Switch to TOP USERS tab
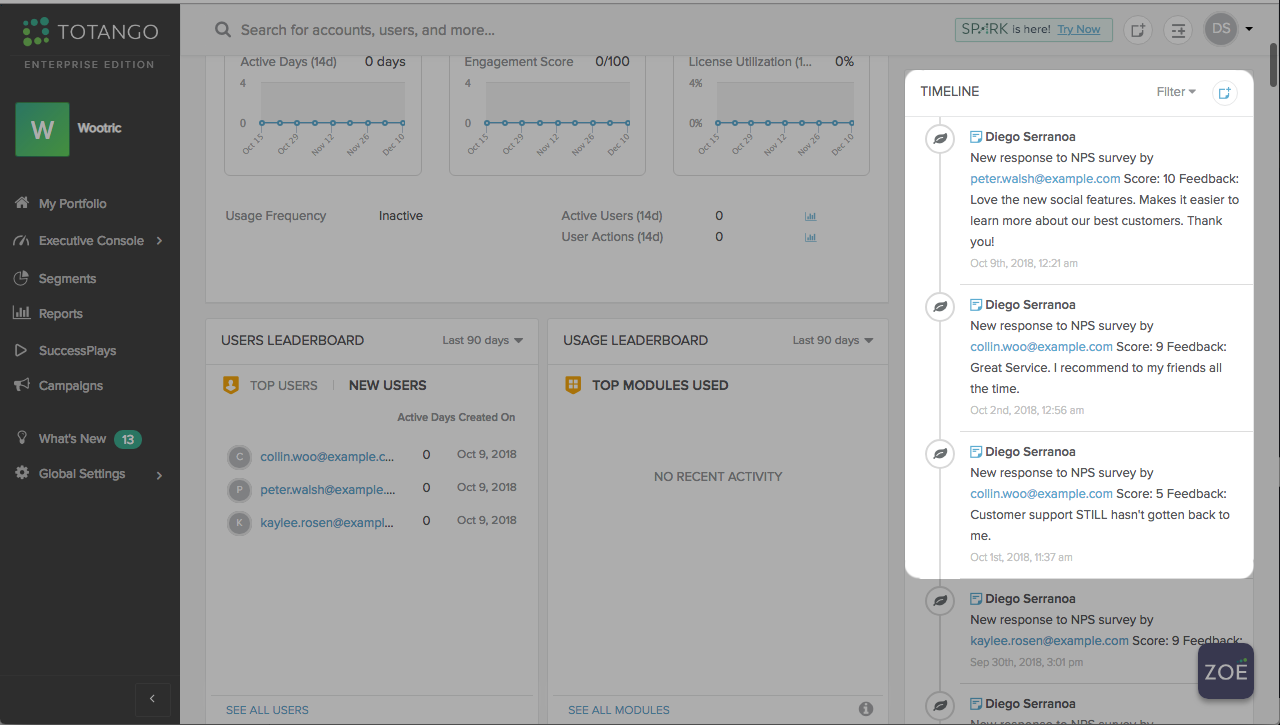1280x725 pixels. click(284, 386)
